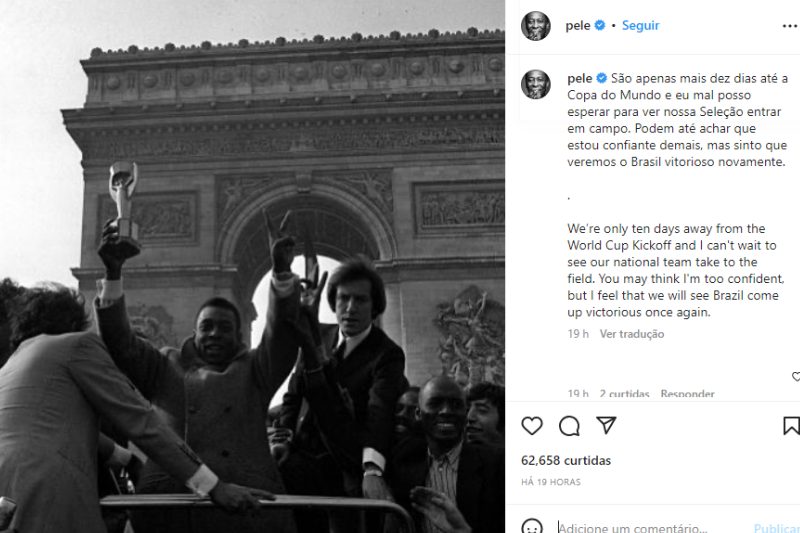
Task: Click pele's verified badge in header
Action: [600, 25]
